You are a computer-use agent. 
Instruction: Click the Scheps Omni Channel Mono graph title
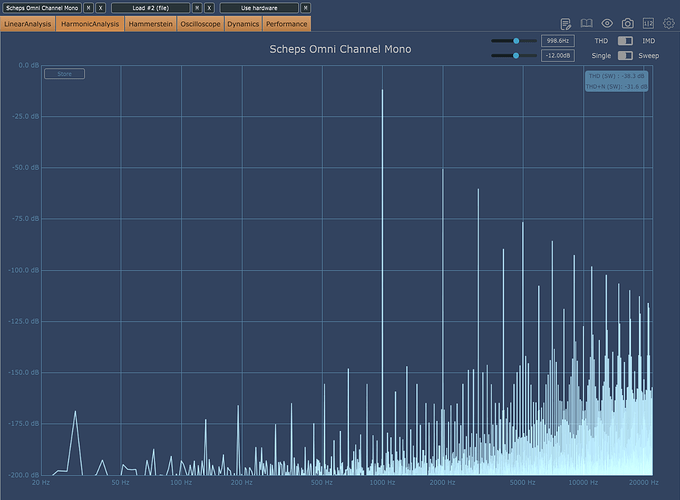[340, 49]
